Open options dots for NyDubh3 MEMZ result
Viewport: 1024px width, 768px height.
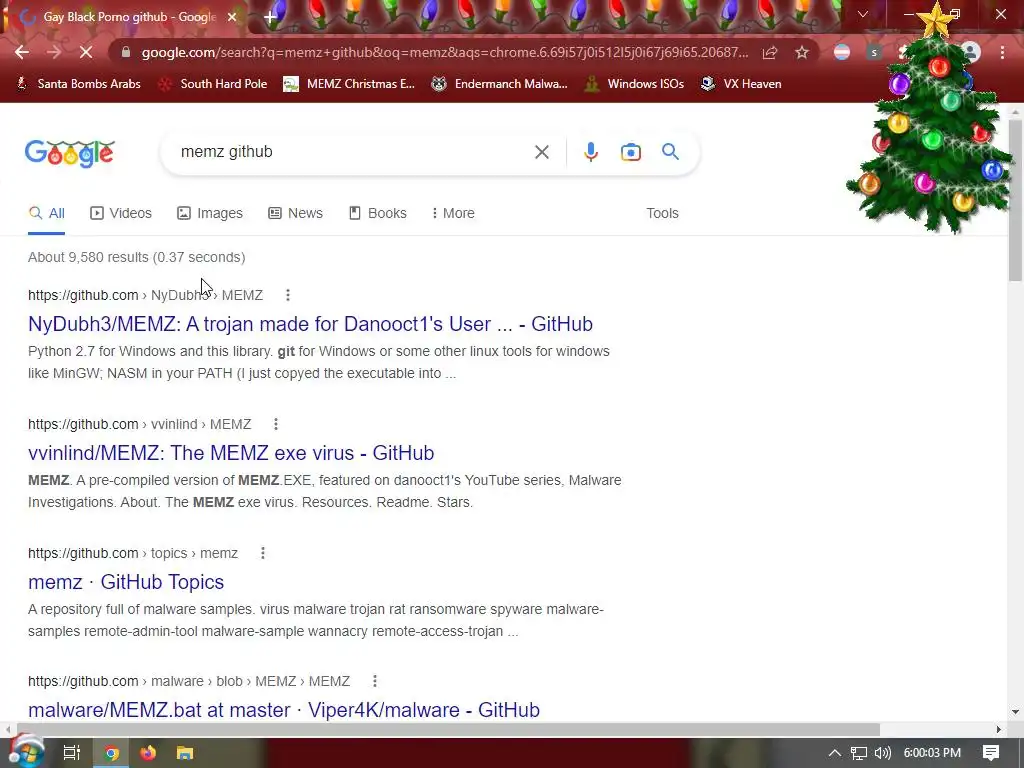tap(288, 295)
